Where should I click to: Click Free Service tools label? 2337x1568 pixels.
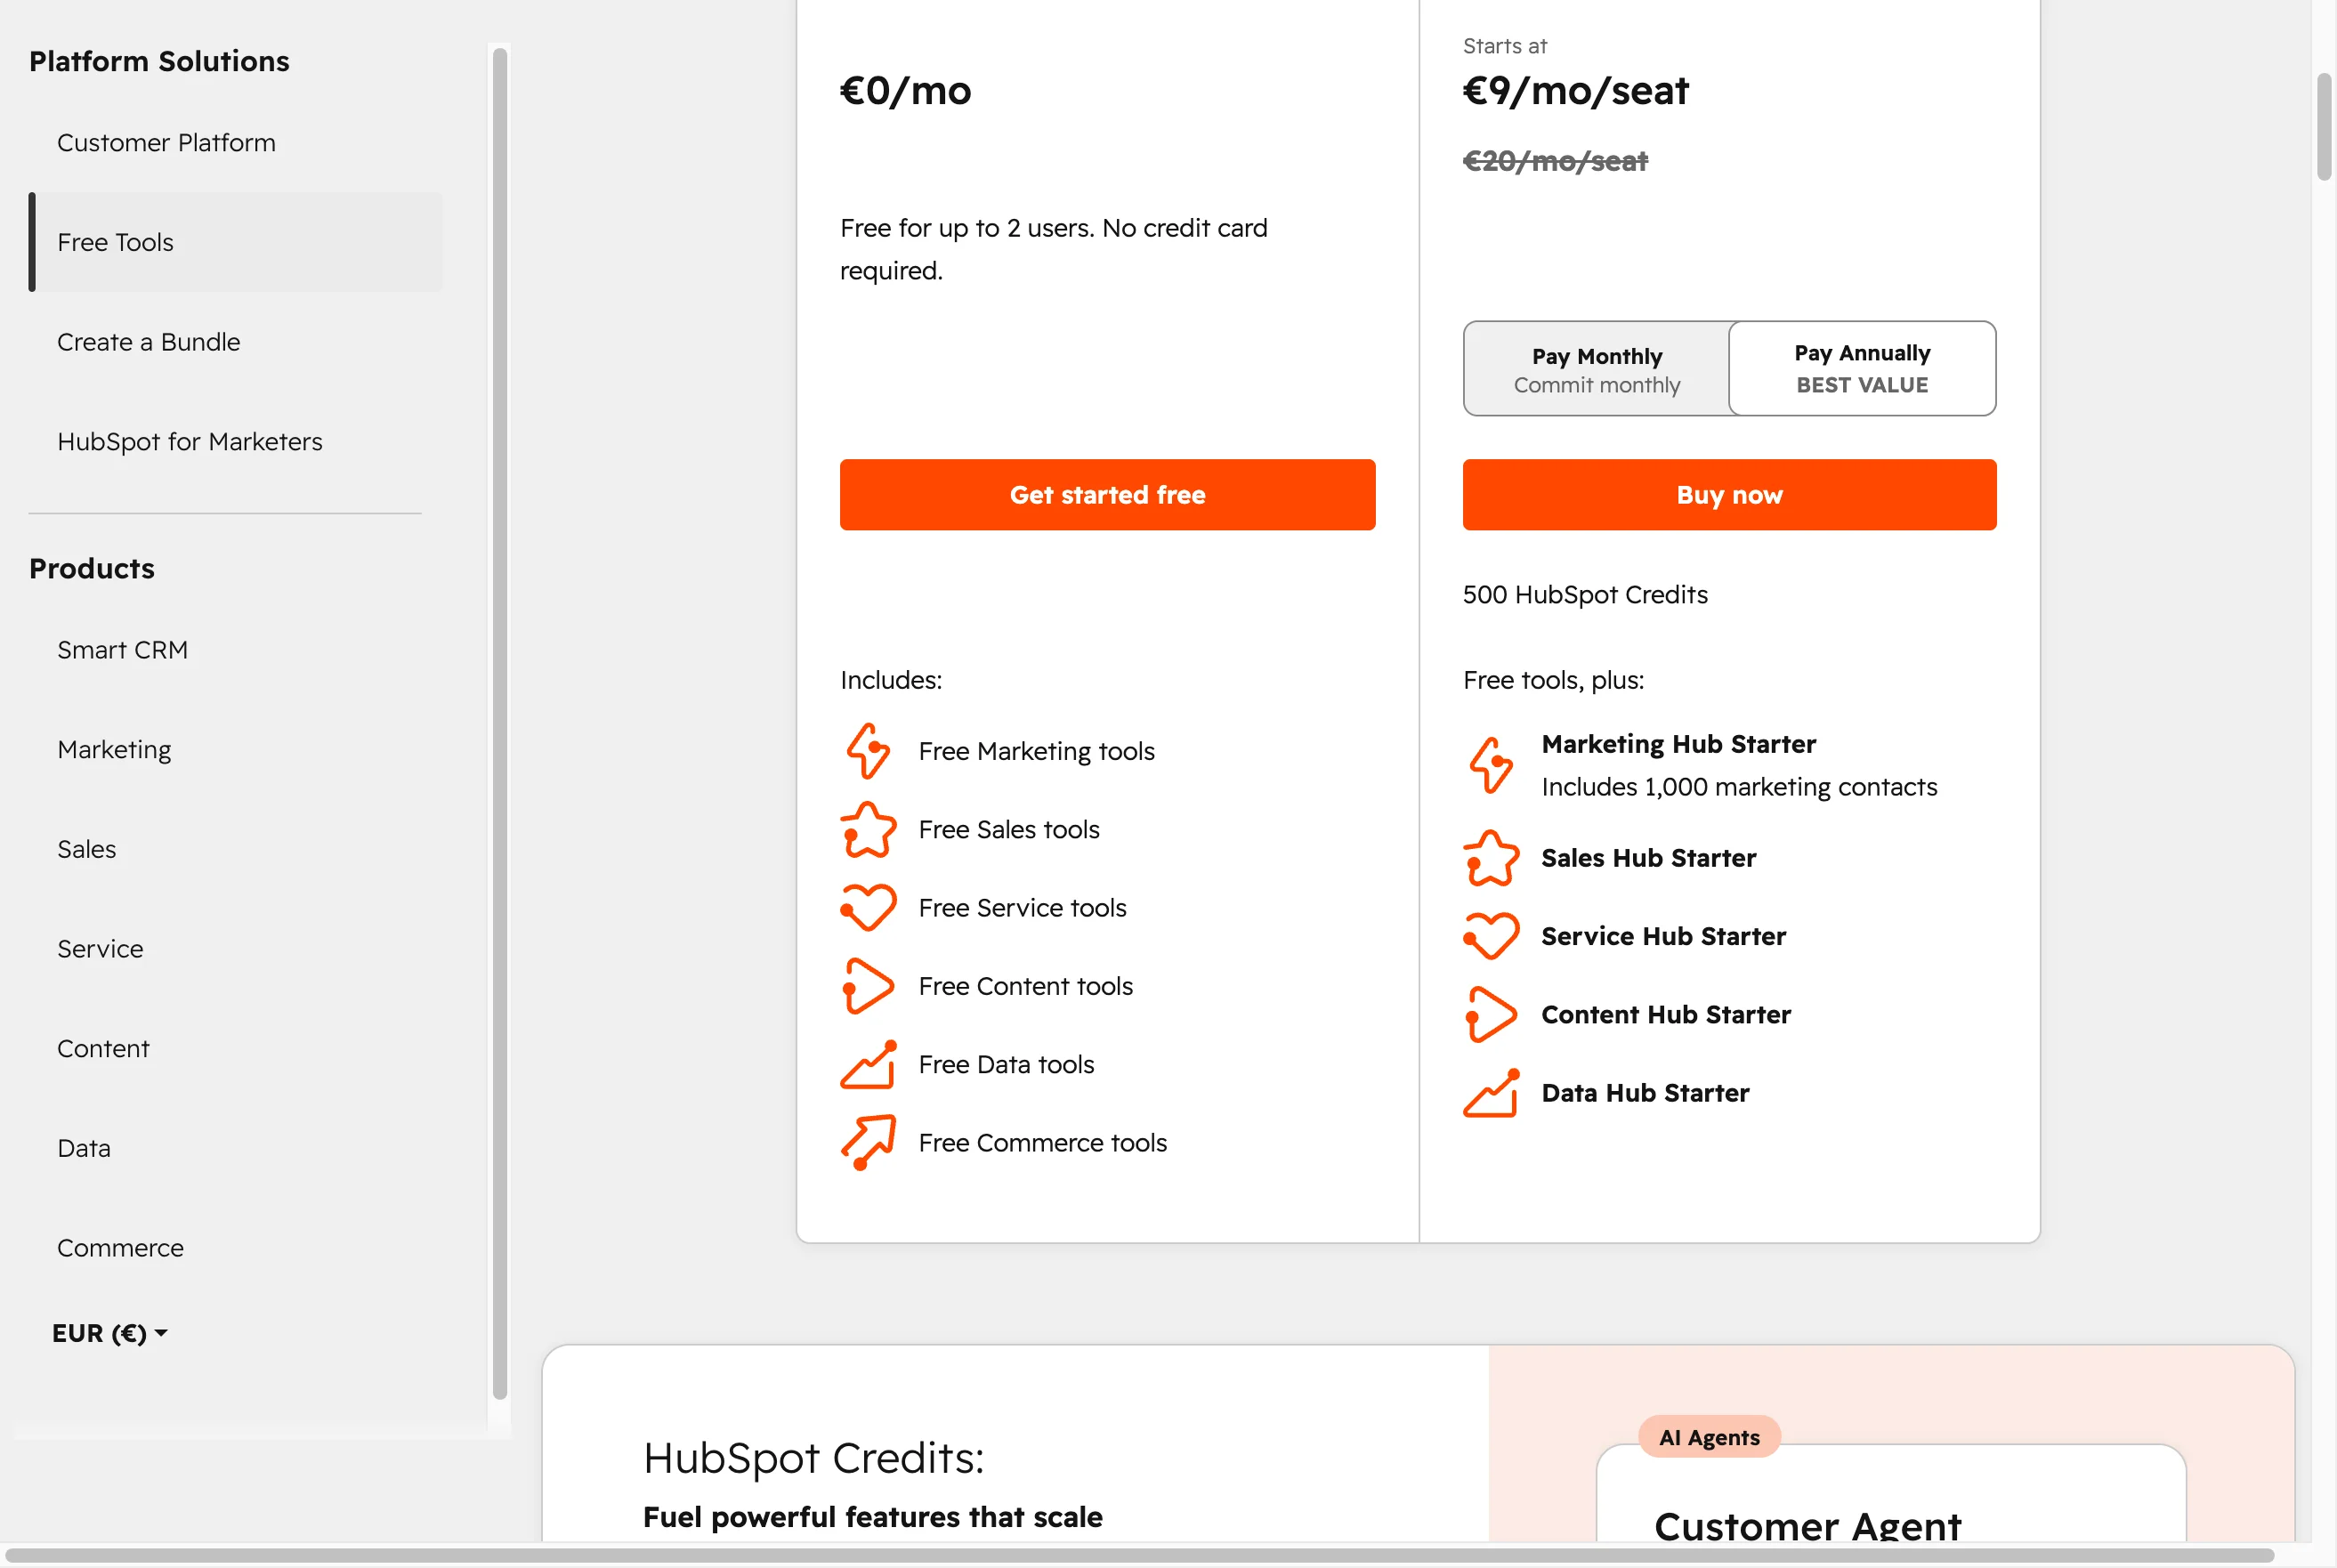1022,908
